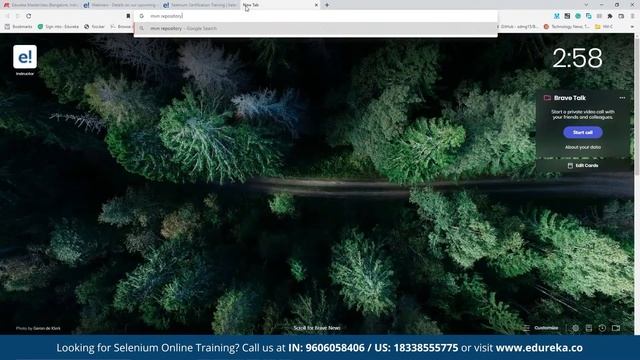This screenshot has width=640, height=360.
Task: Click the blue overlapping squares extension icon
Action: [589, 16]
